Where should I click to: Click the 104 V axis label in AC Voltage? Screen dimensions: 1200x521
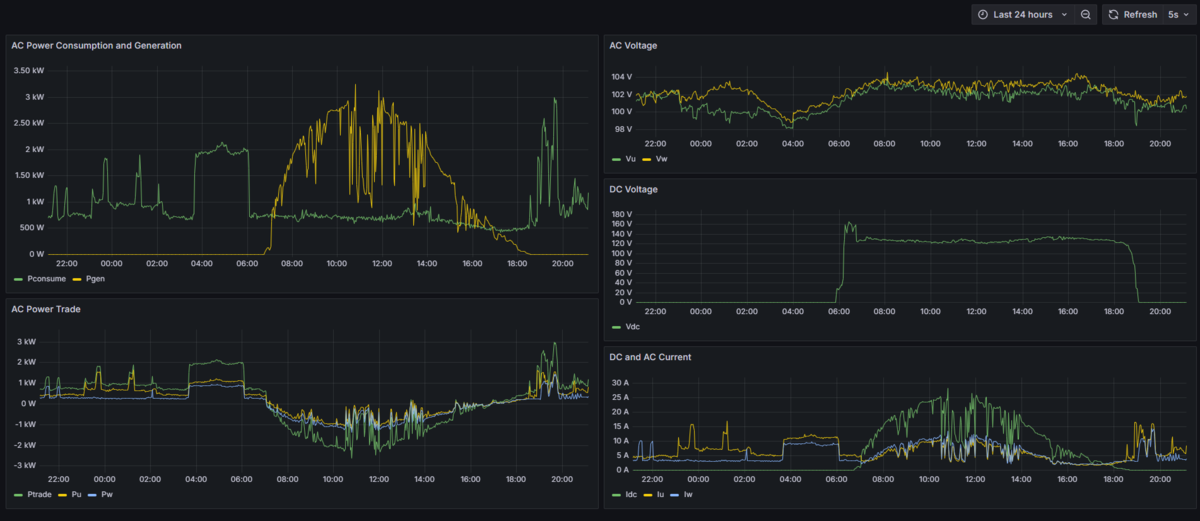[x=623, y=77]
